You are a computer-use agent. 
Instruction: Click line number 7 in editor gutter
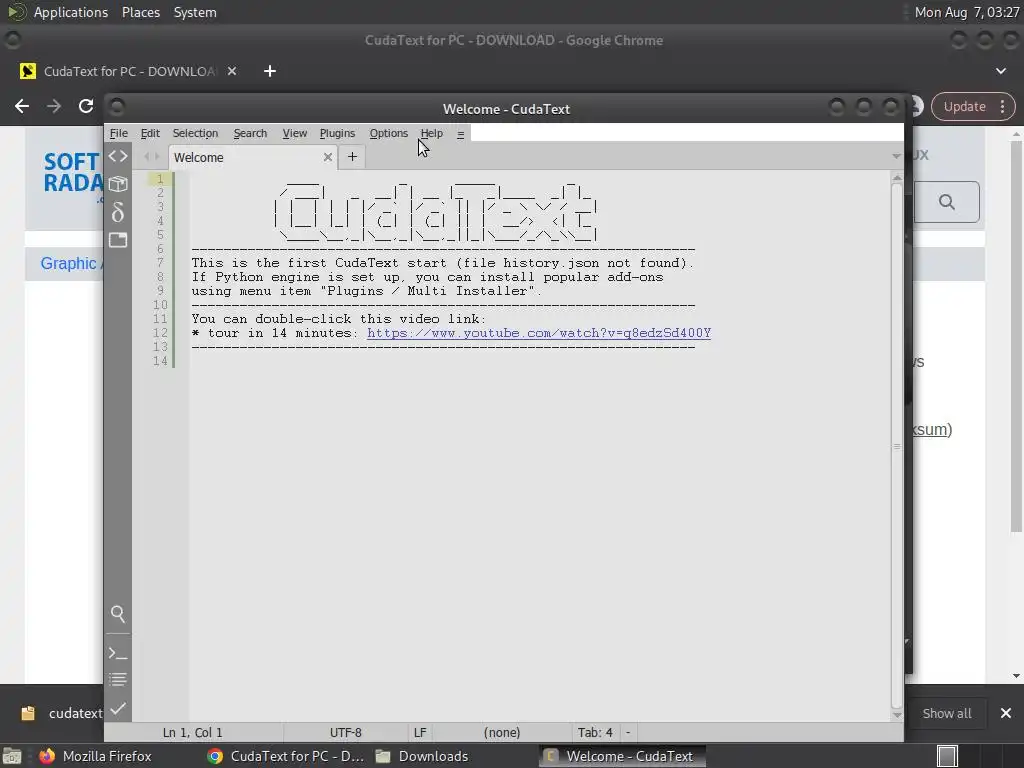pyautogui.click(x=160, y=263)
